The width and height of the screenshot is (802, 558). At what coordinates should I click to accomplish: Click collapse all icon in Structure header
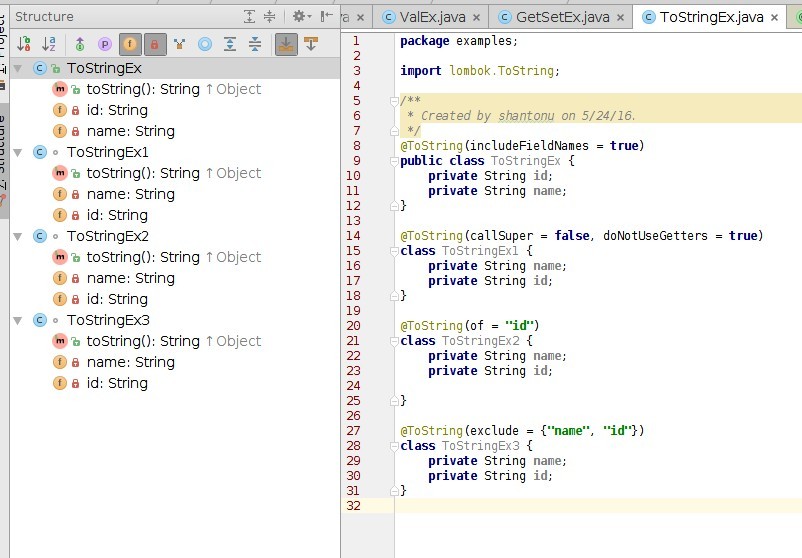pyautogui.click(x=270, y=17)
